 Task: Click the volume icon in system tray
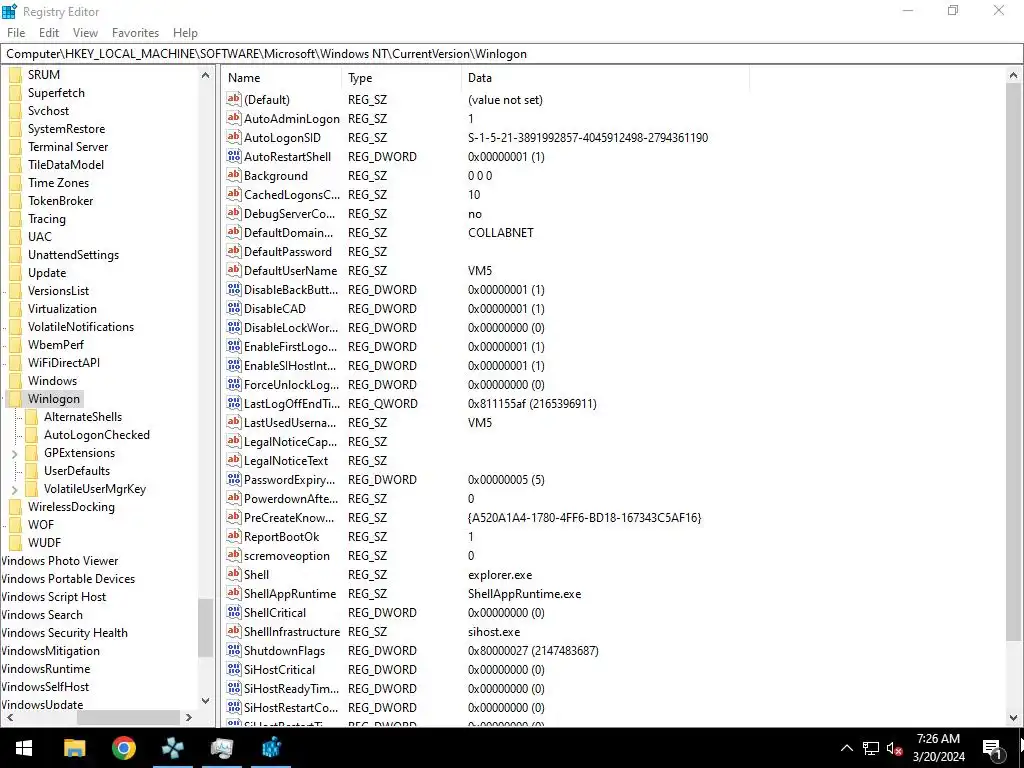point(895,748)
